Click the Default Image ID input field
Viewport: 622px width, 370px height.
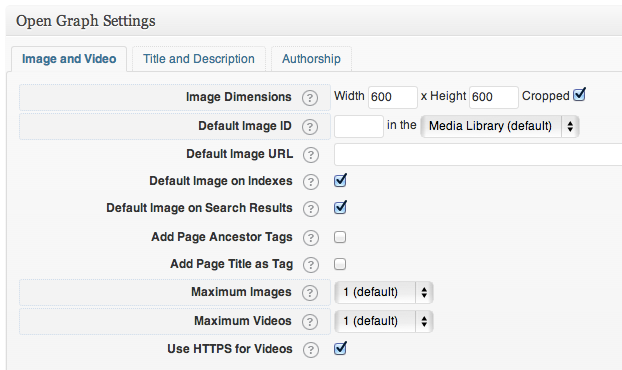pyautogui.click(x=359, y=127)
